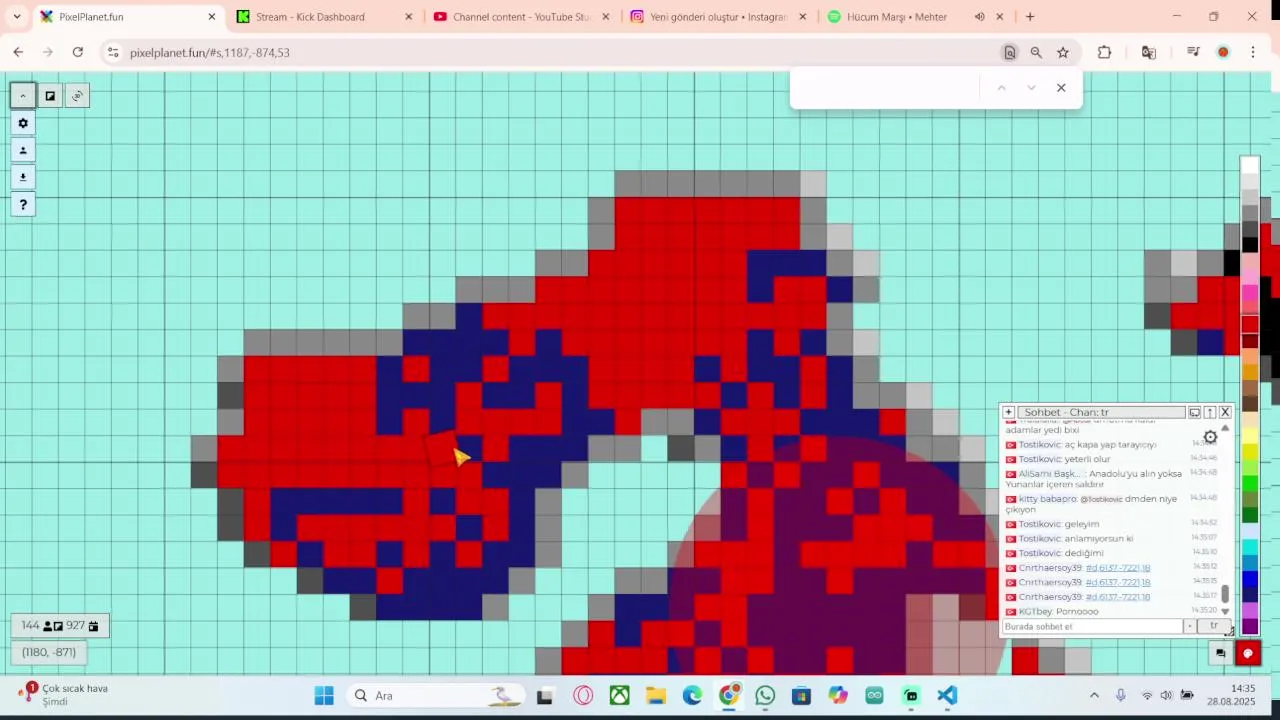Click the online users counter box
The image size is (1280, 720).
click(60, 626)
